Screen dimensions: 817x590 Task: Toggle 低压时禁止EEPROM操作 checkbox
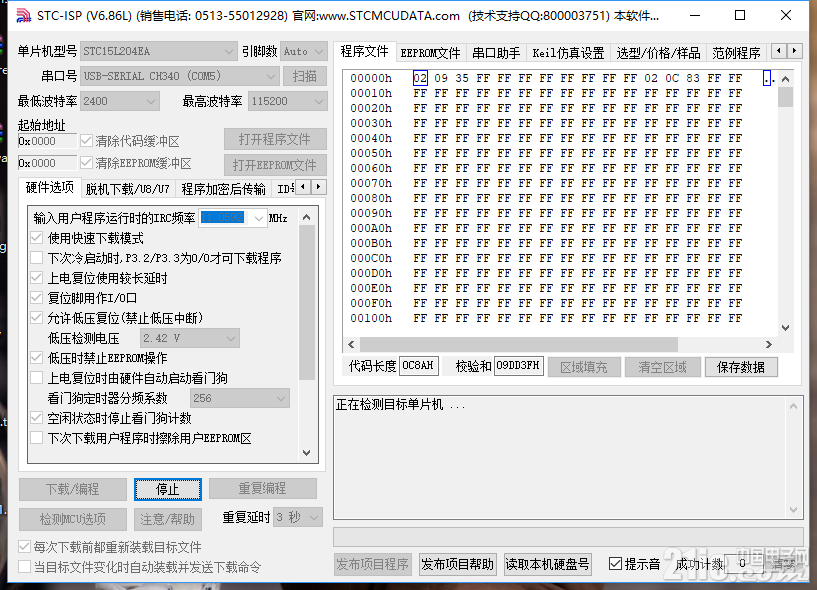(x=36, y=358)
